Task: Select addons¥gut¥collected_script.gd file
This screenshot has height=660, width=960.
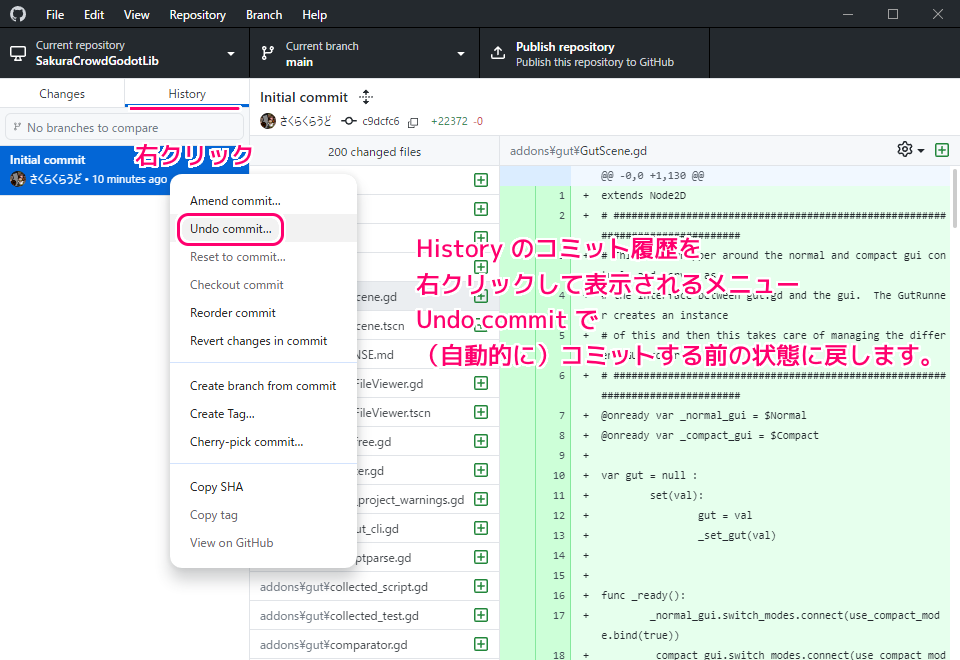Action: pos(374,587)
